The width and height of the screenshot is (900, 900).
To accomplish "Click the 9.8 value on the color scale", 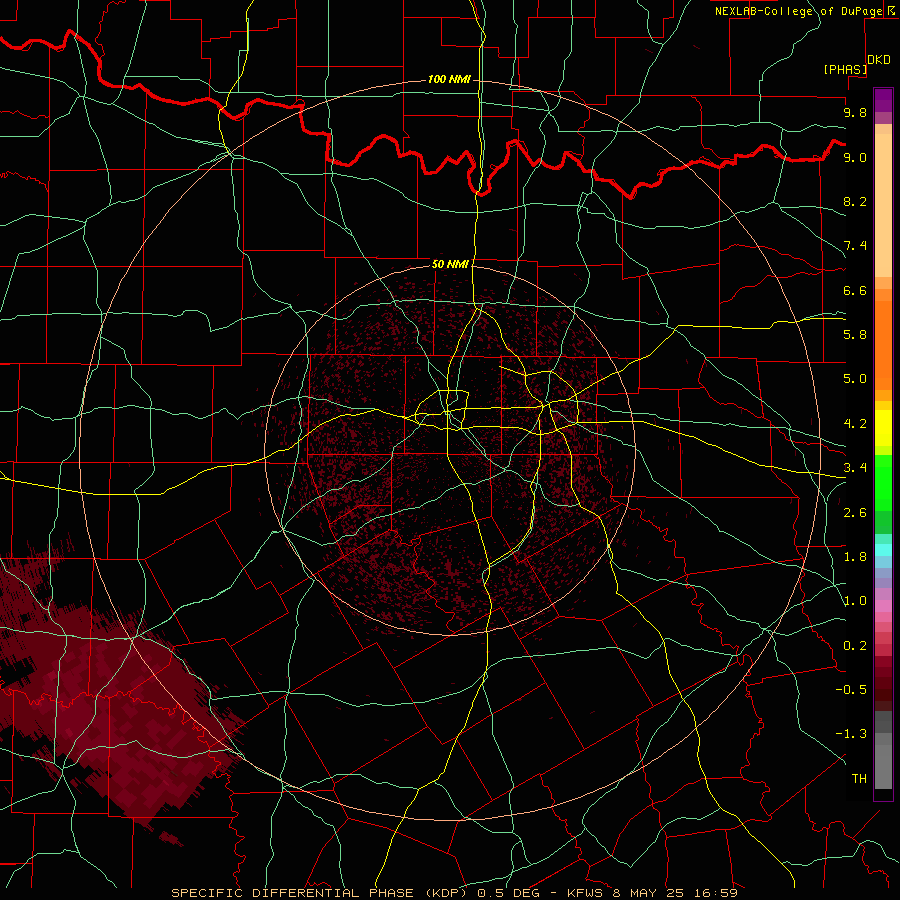I will pyautogui.click(x=855, y=112).
